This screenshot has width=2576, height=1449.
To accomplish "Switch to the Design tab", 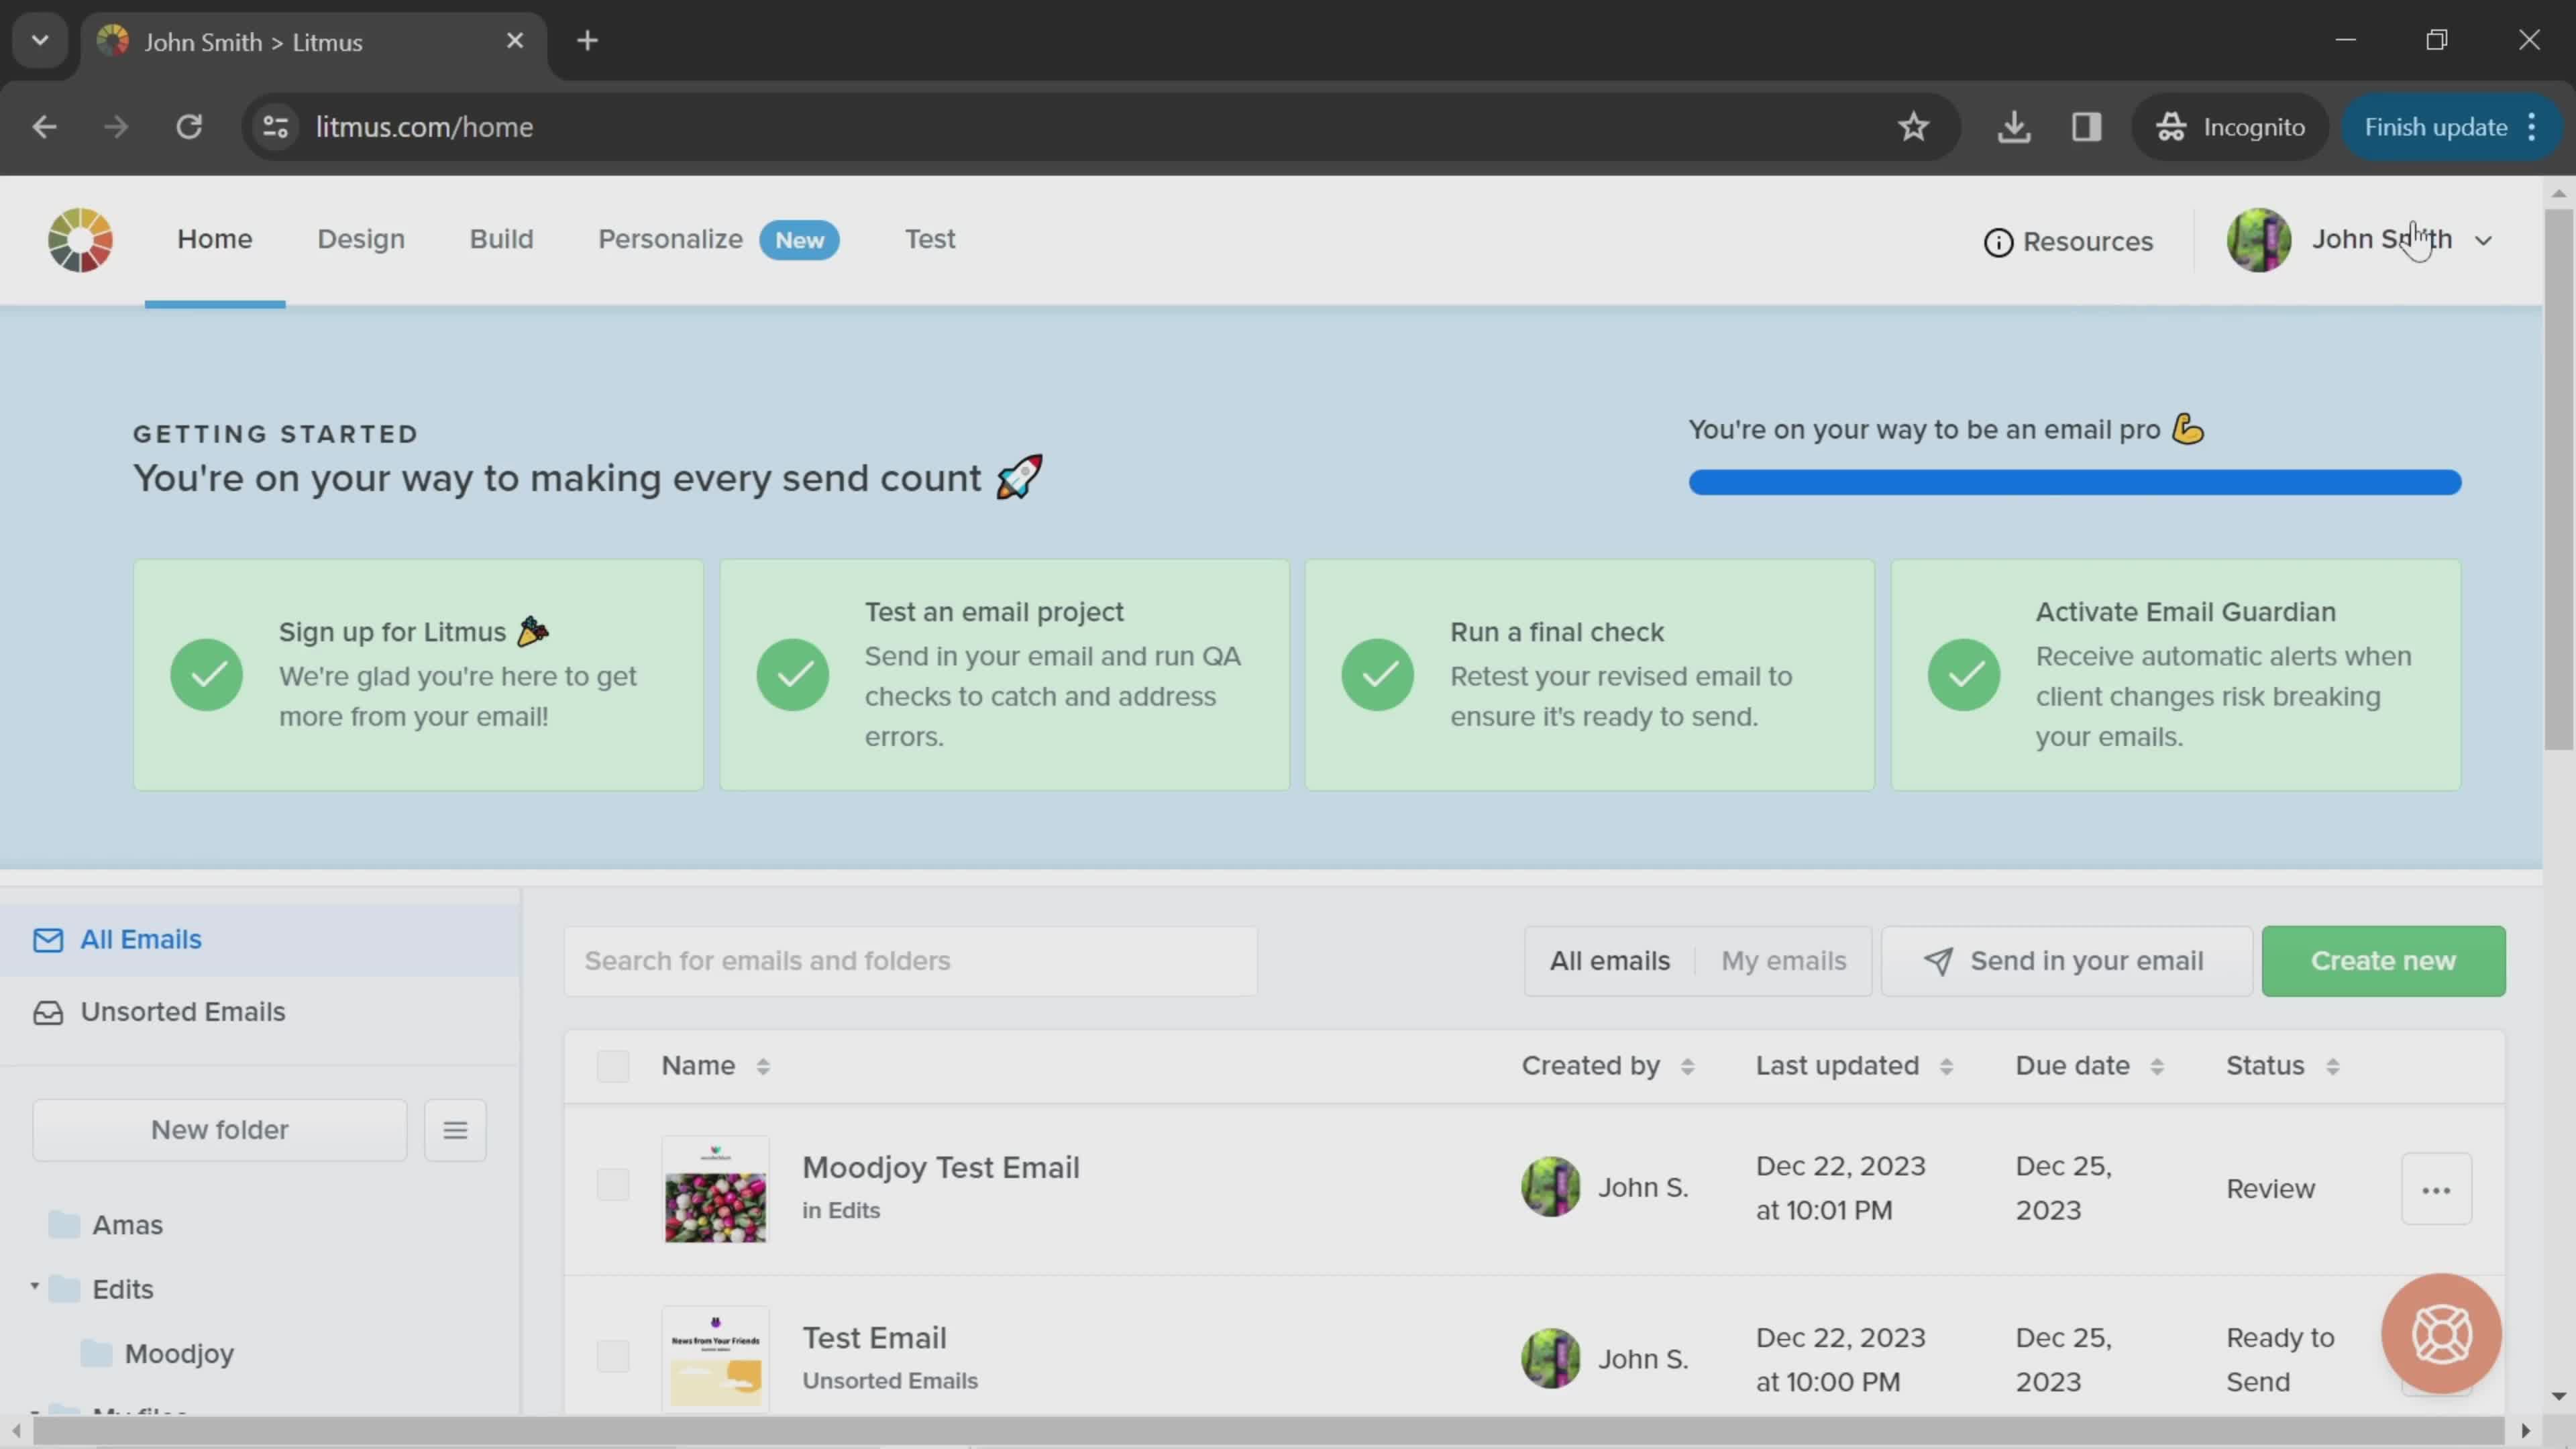I will 361,239.
